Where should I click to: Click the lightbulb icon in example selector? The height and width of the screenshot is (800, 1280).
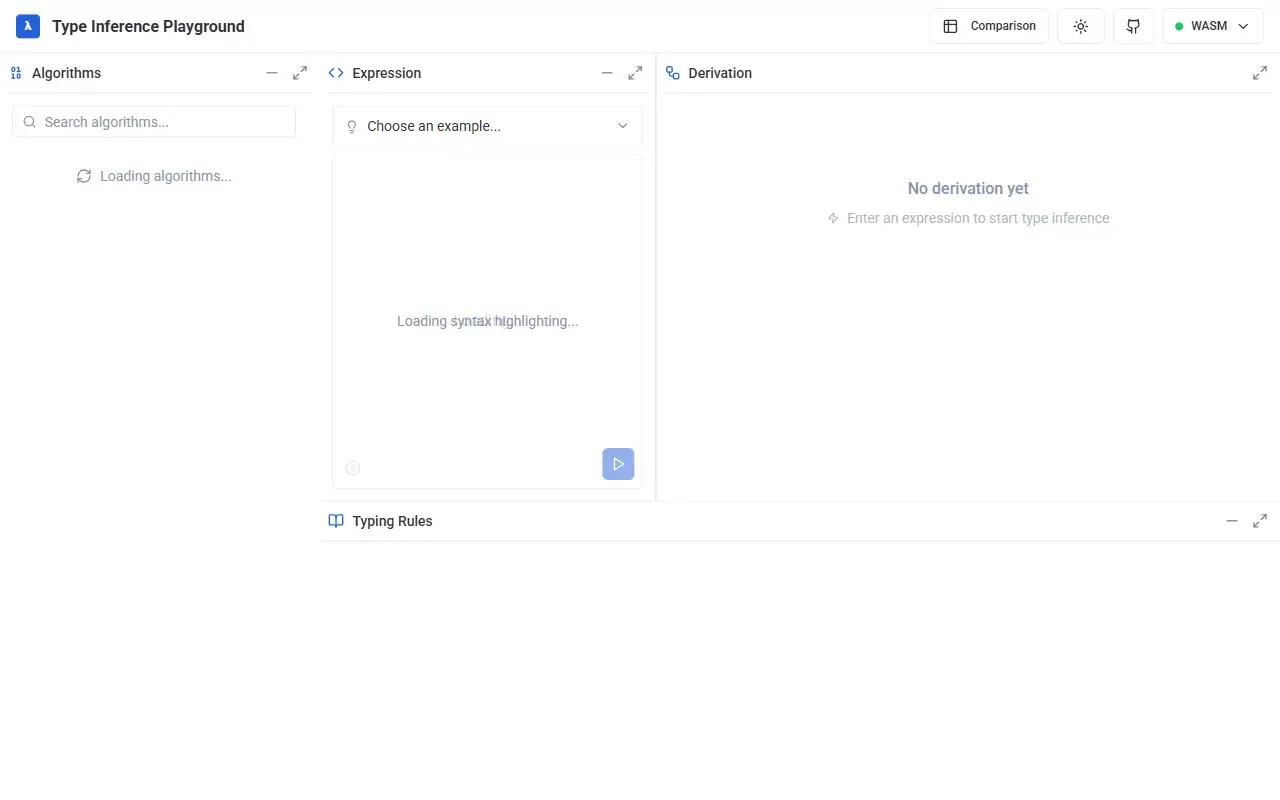tap(352, 126)
